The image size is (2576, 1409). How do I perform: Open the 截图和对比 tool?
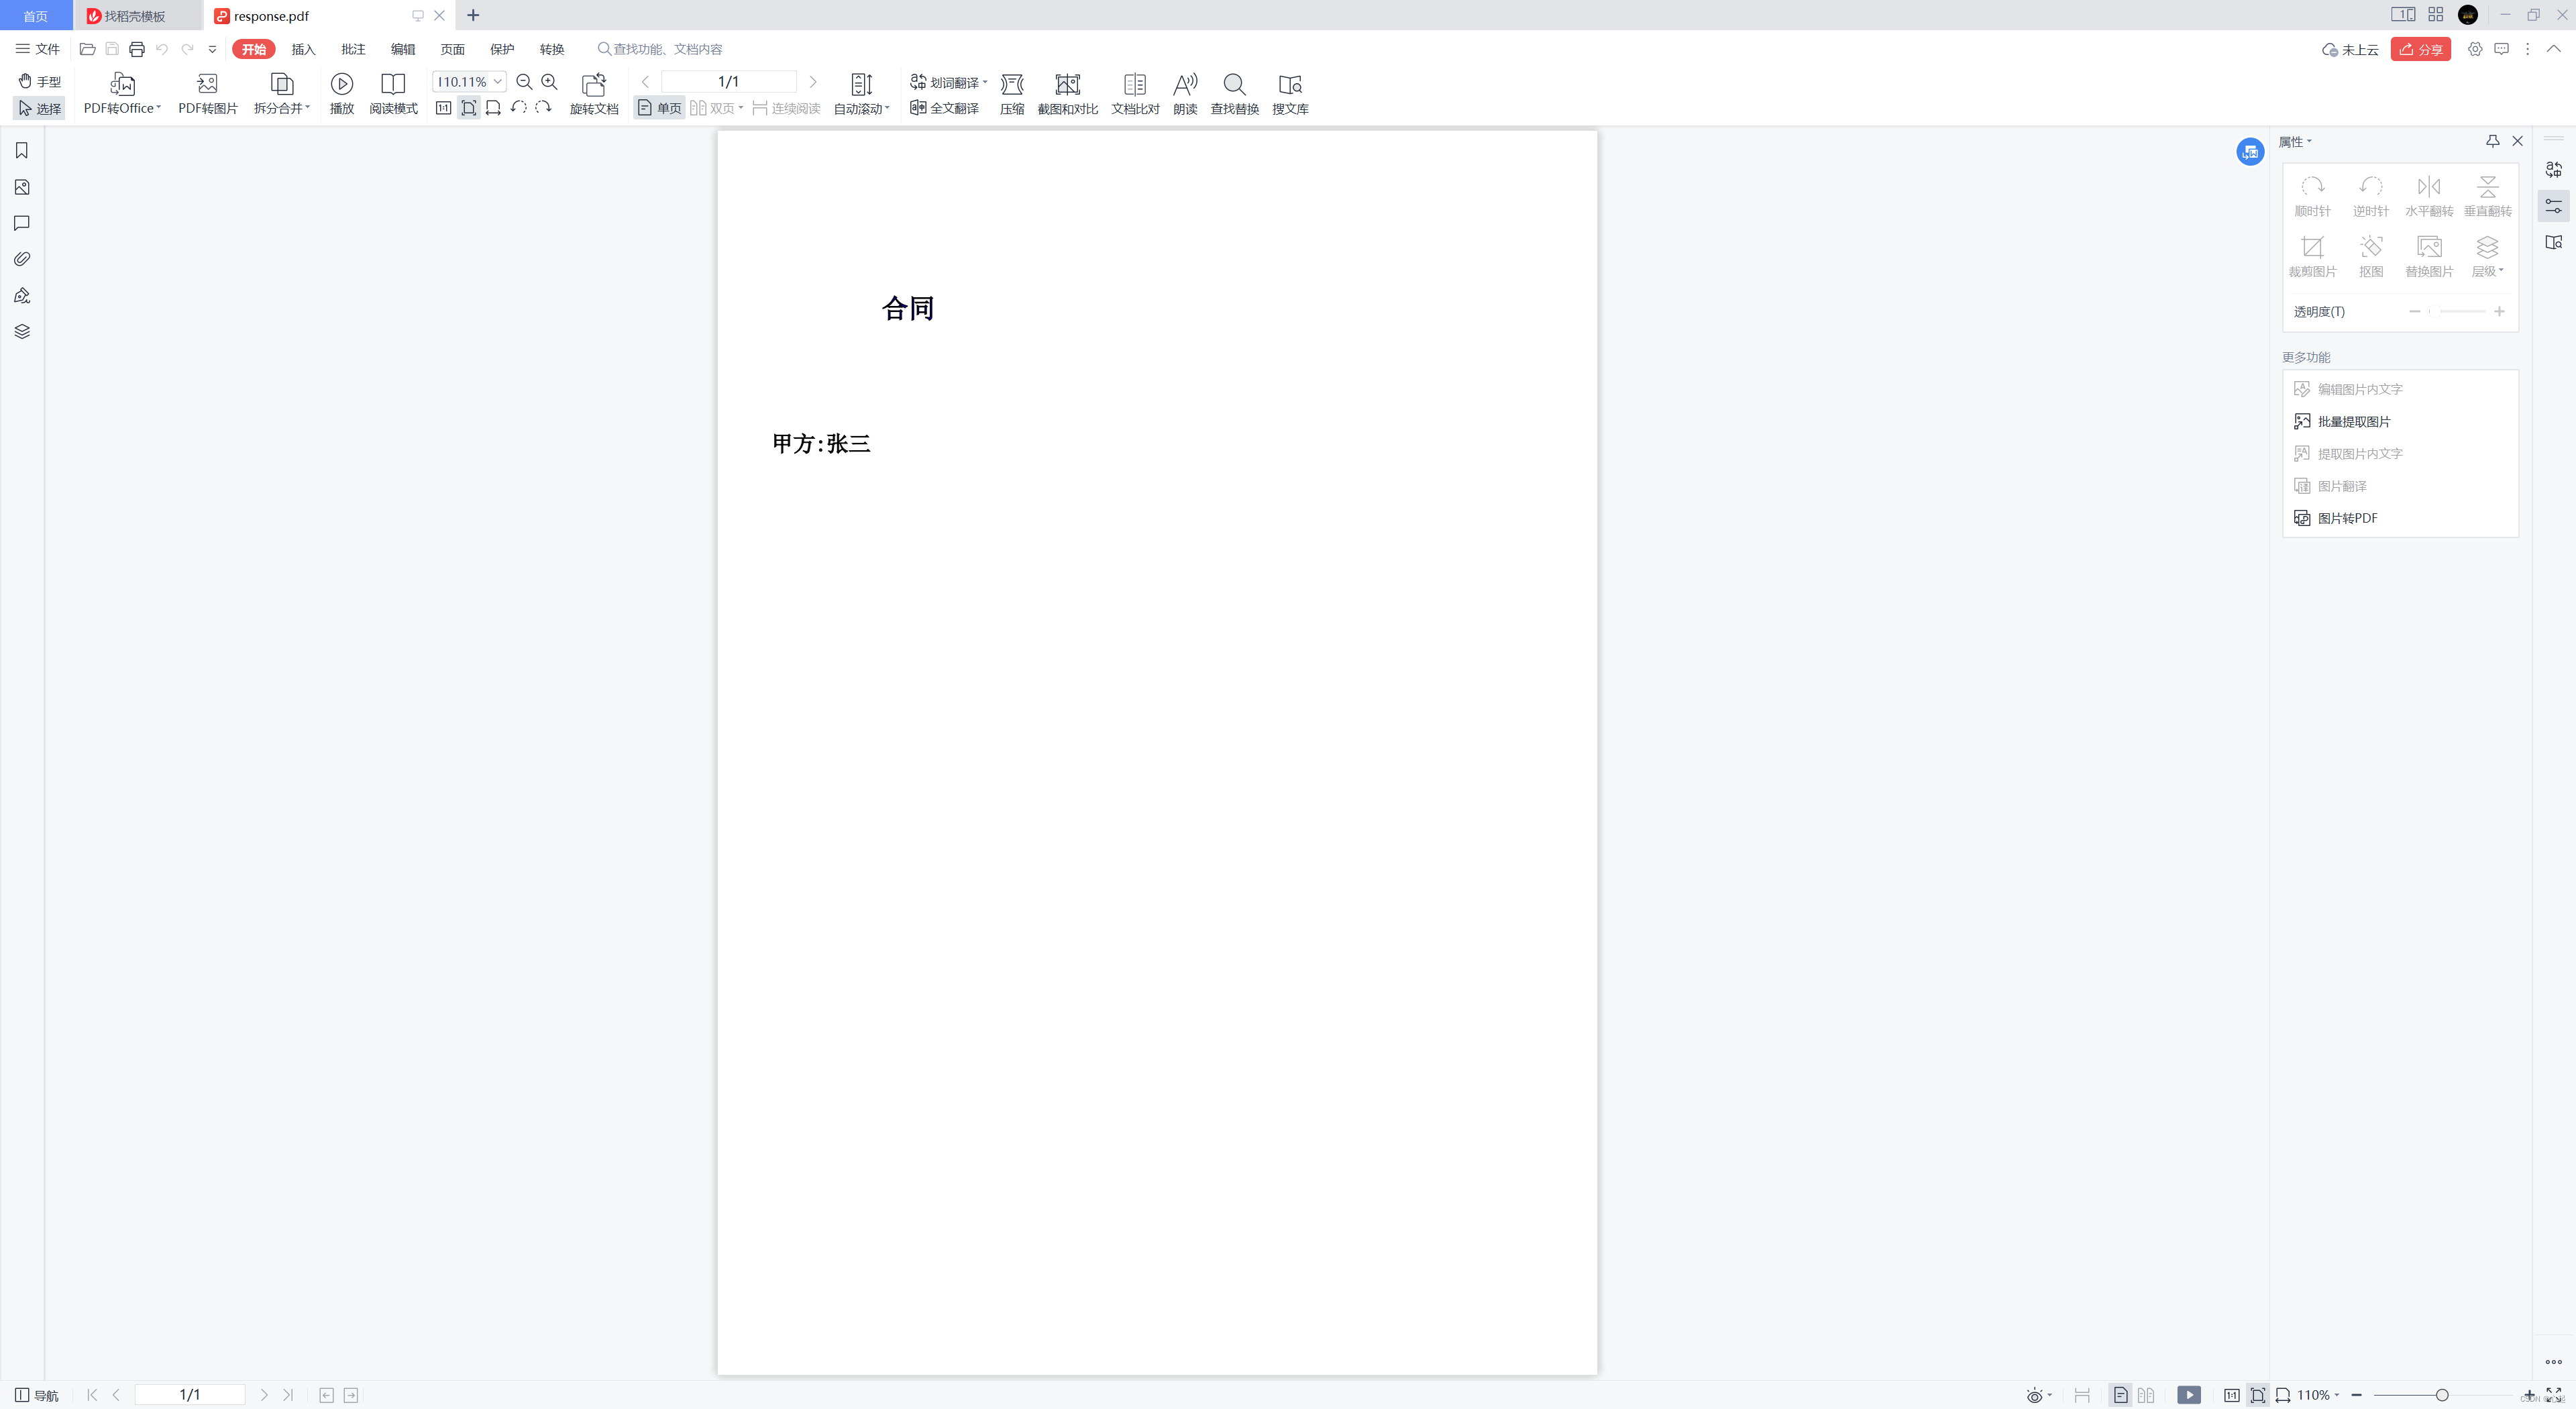click(1067, 93)
